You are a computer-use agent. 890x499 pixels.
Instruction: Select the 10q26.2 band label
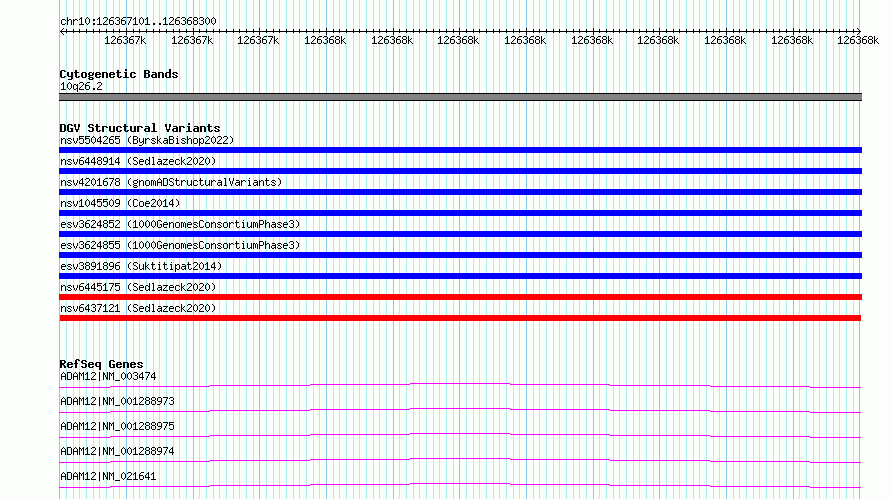81,86
